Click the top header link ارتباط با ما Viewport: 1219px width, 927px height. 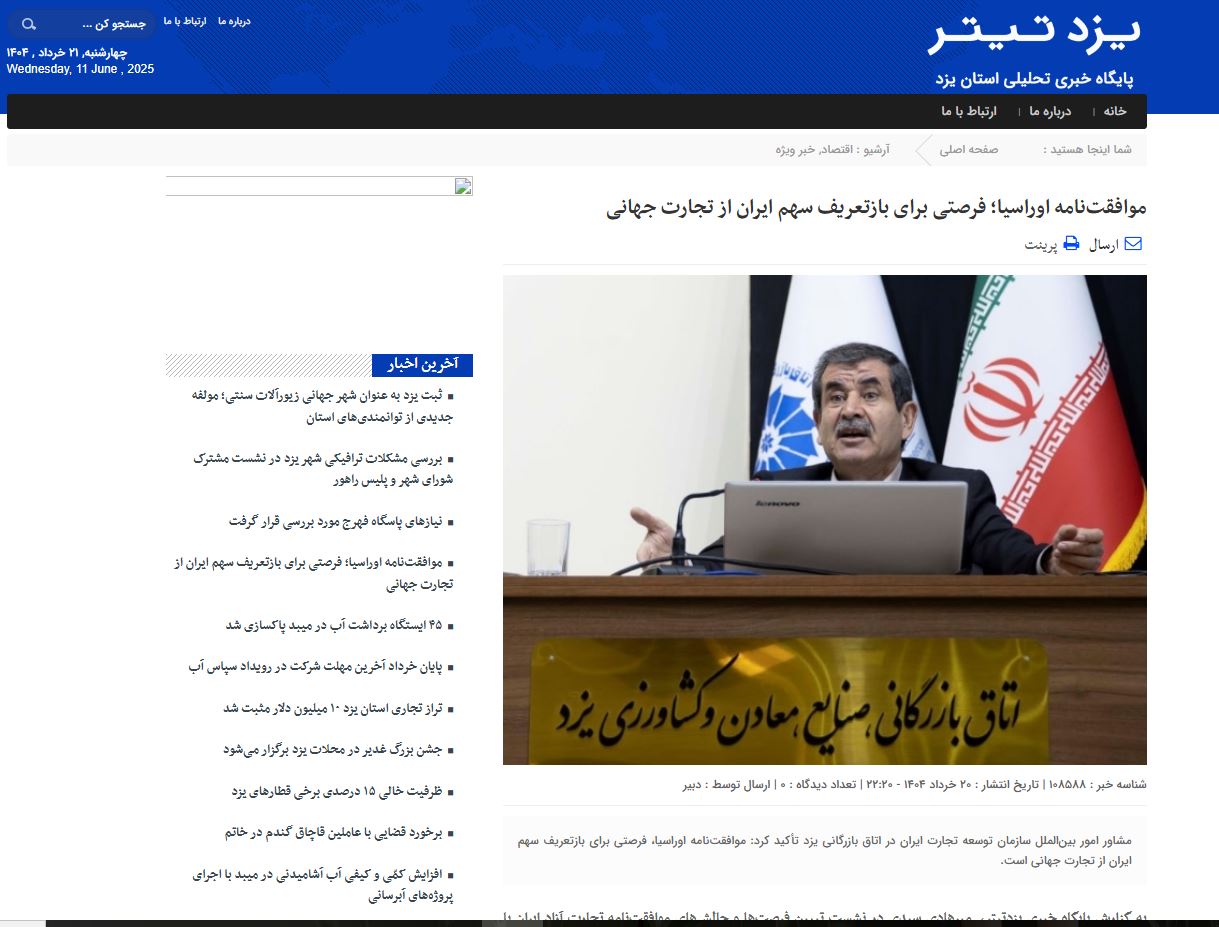(x=185, y=21)
